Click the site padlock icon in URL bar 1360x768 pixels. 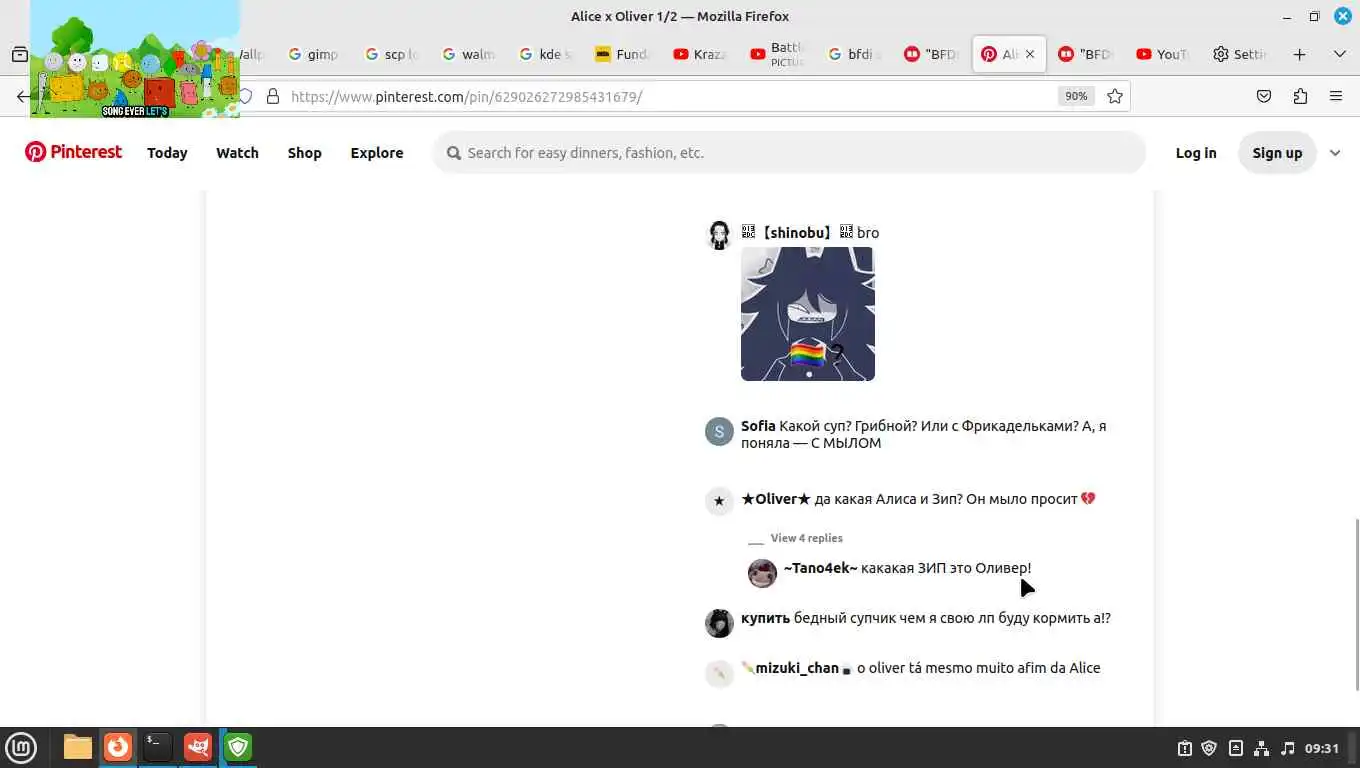(x=272, y=96)
